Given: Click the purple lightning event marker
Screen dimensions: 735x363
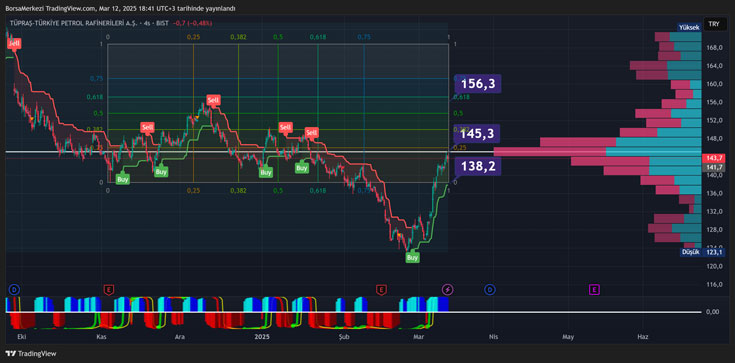Looking at the screenshot, I should (x=447, y=290).
